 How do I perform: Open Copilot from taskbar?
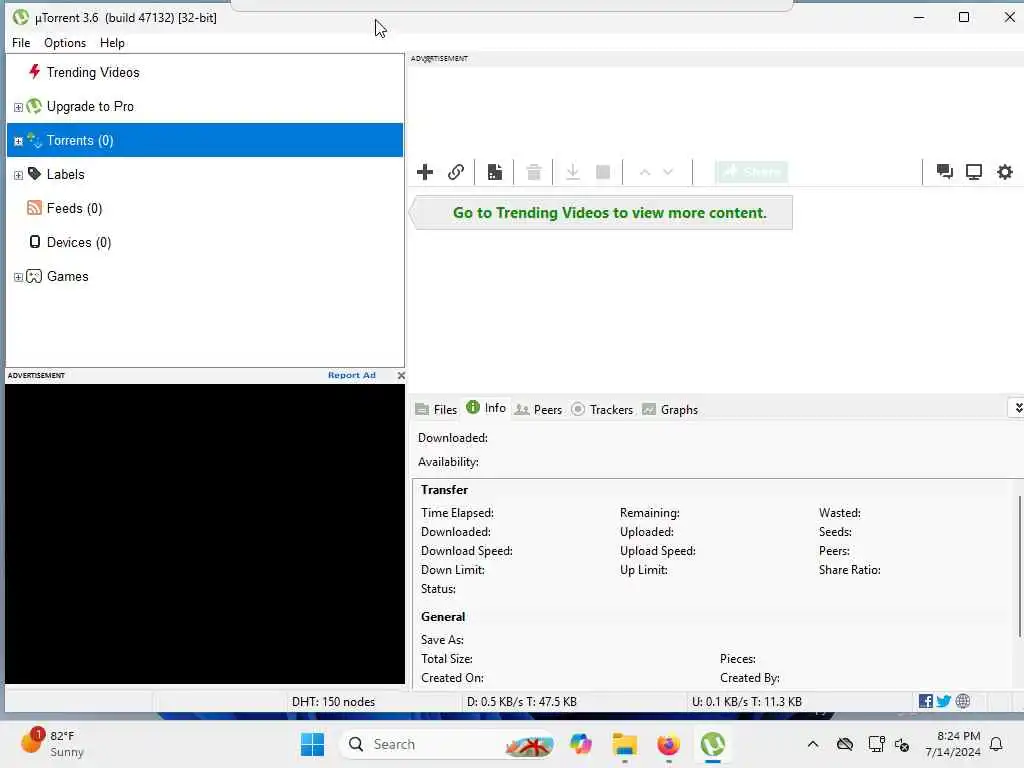580,744
